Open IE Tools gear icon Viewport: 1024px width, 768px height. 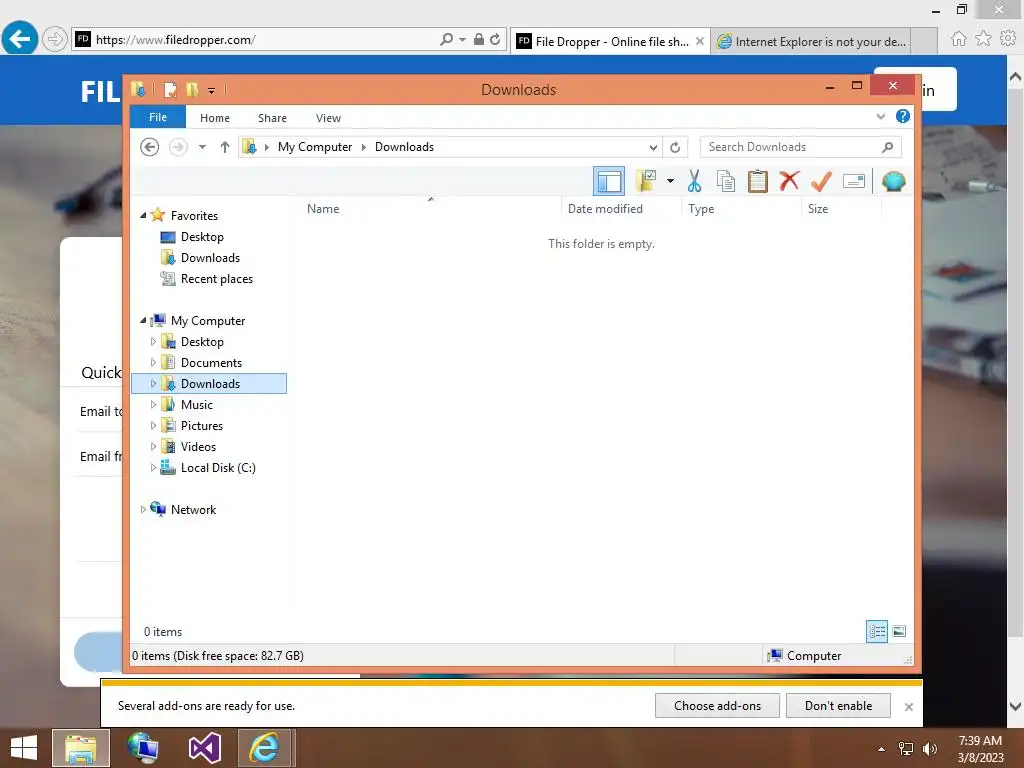coord(1008,39)
